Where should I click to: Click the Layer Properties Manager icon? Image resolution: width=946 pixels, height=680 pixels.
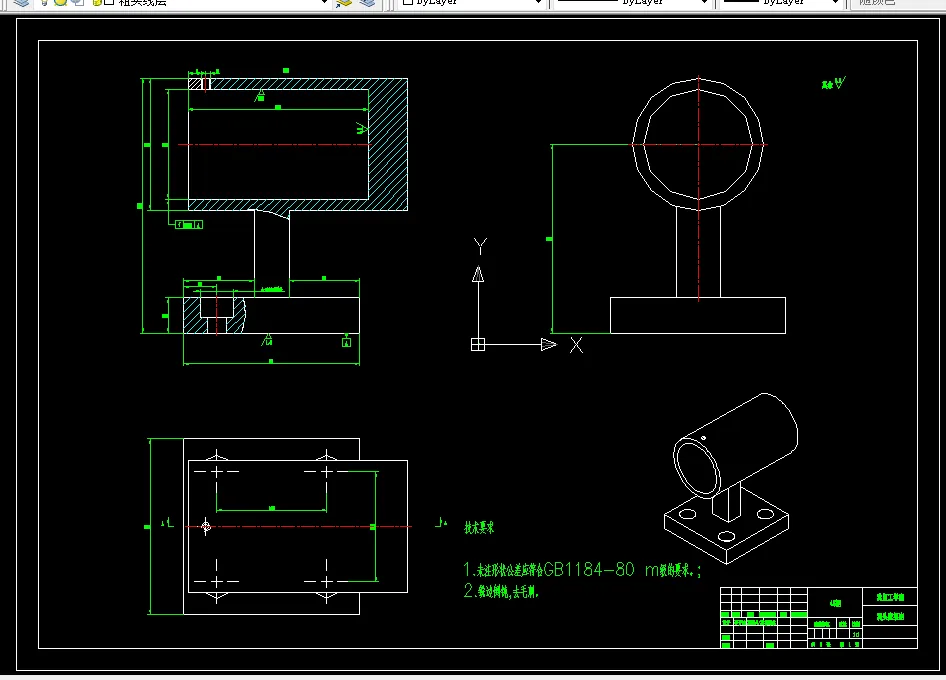point(22,2)
